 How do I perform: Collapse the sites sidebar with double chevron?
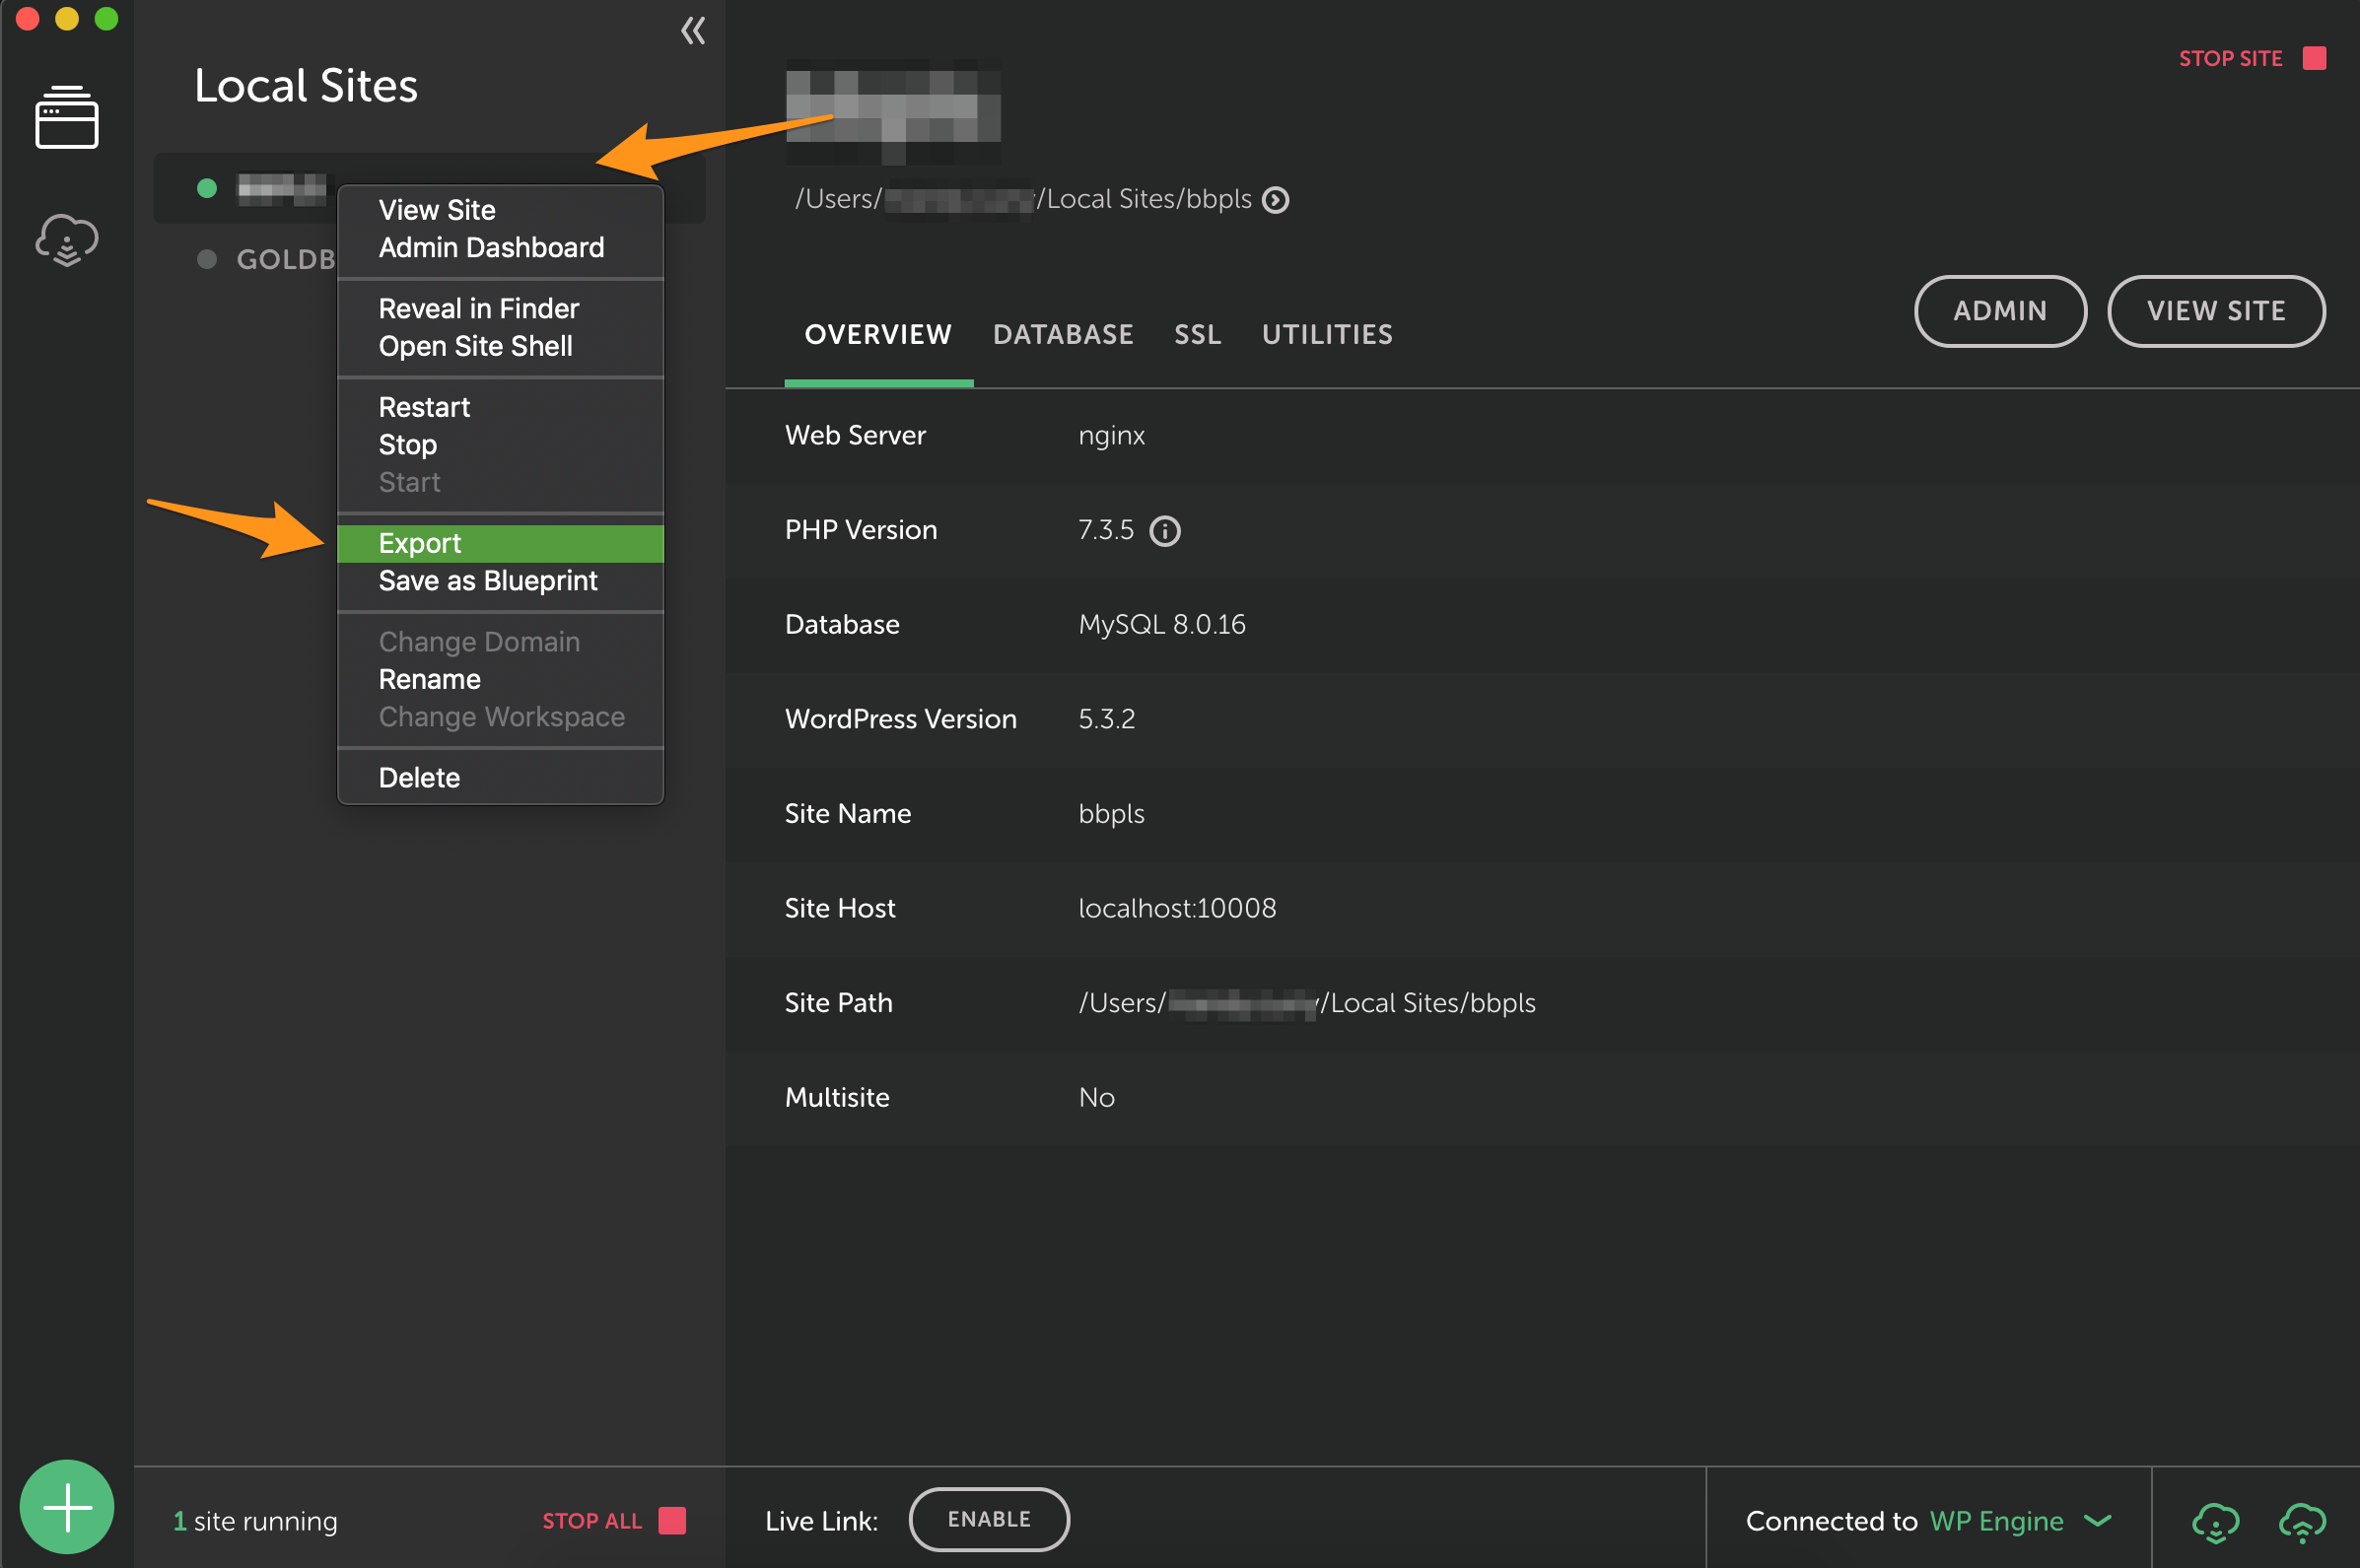click(x=693, y=31)
